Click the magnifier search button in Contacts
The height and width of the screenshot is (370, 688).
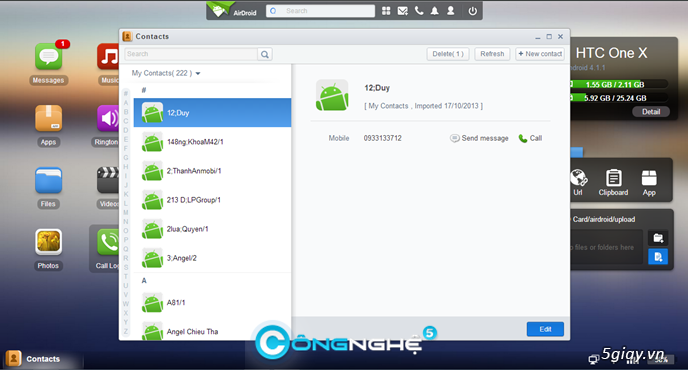[x=265, y=54]
